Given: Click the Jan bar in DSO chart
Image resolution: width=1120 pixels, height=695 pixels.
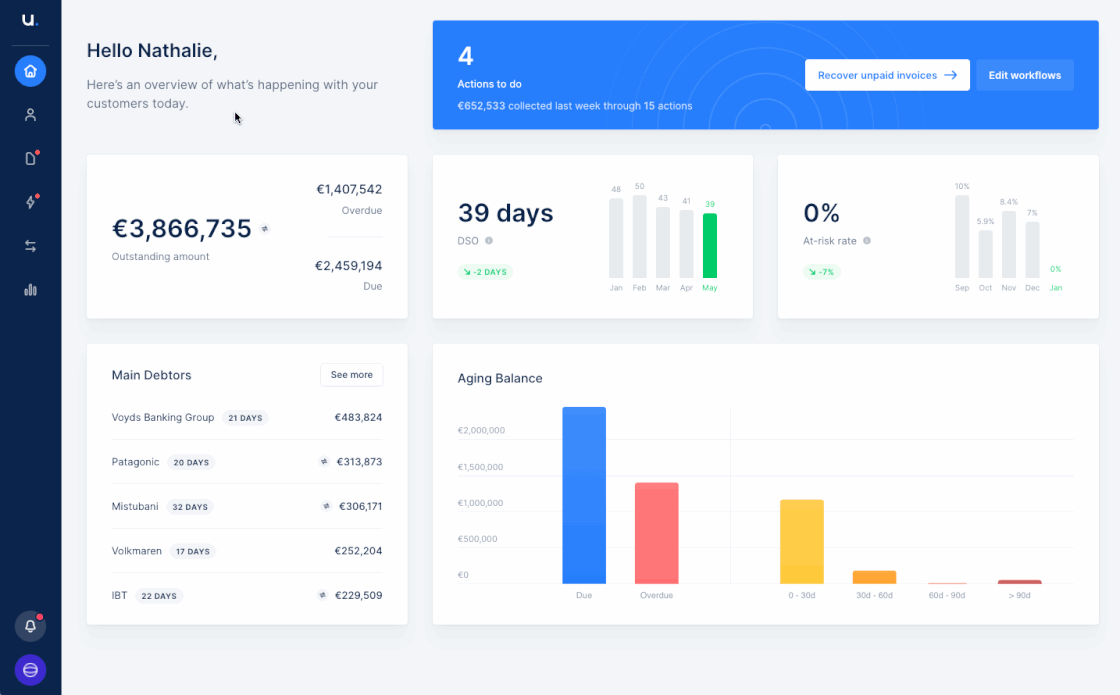Looking at the screenshot, I should (x=616, y=238).
